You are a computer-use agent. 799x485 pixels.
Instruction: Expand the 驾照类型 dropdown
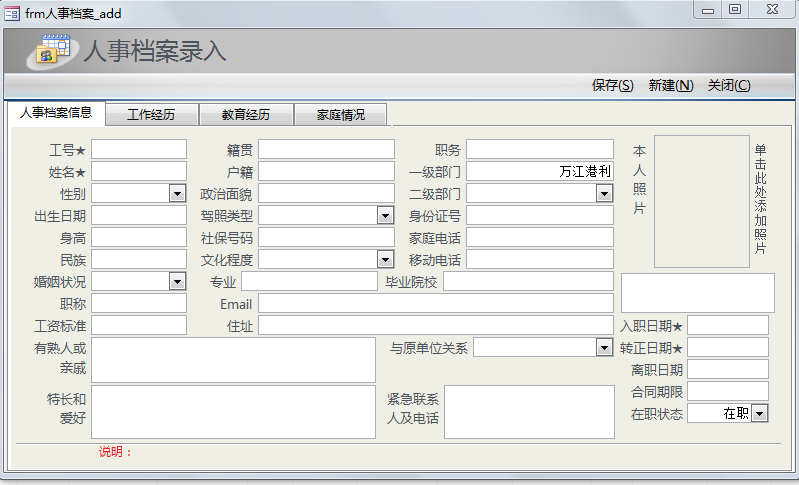(385, 216)
